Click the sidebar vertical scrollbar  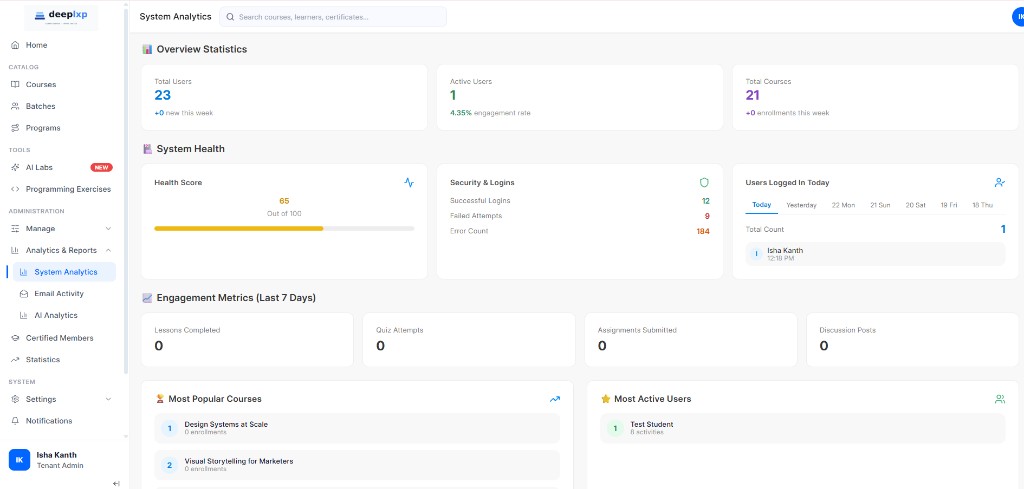pos(125,193)
